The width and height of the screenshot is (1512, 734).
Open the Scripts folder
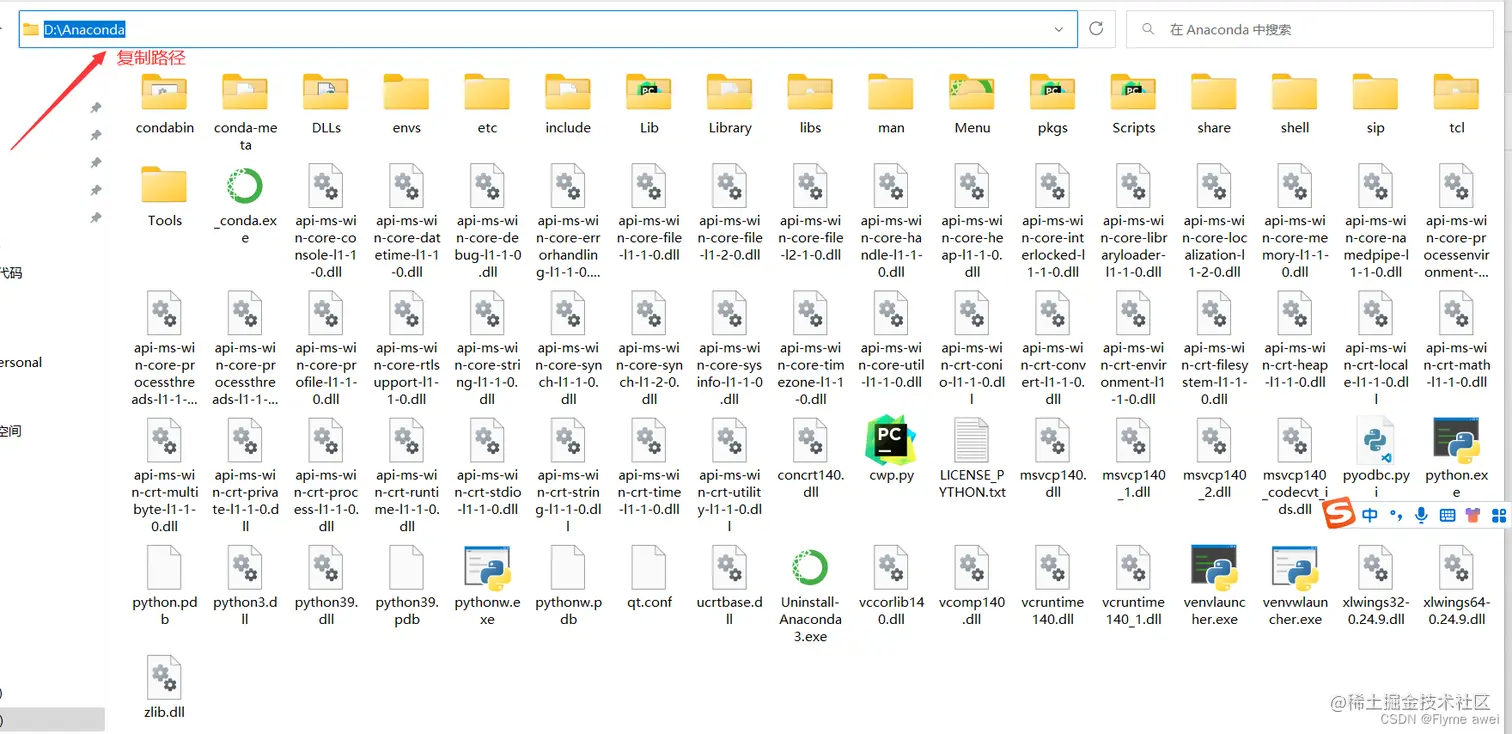pos(1134,104)
